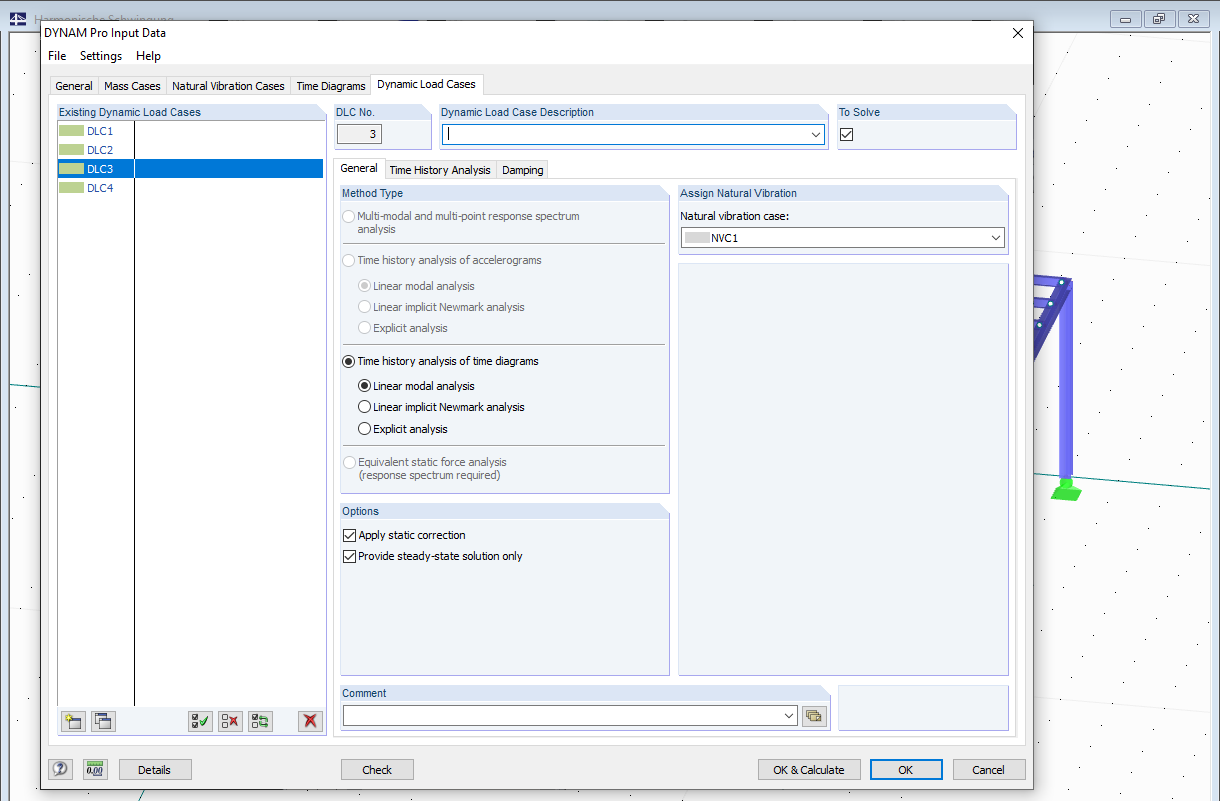Open the help question mark icon
1220x801 pixels.
[61, 769]
